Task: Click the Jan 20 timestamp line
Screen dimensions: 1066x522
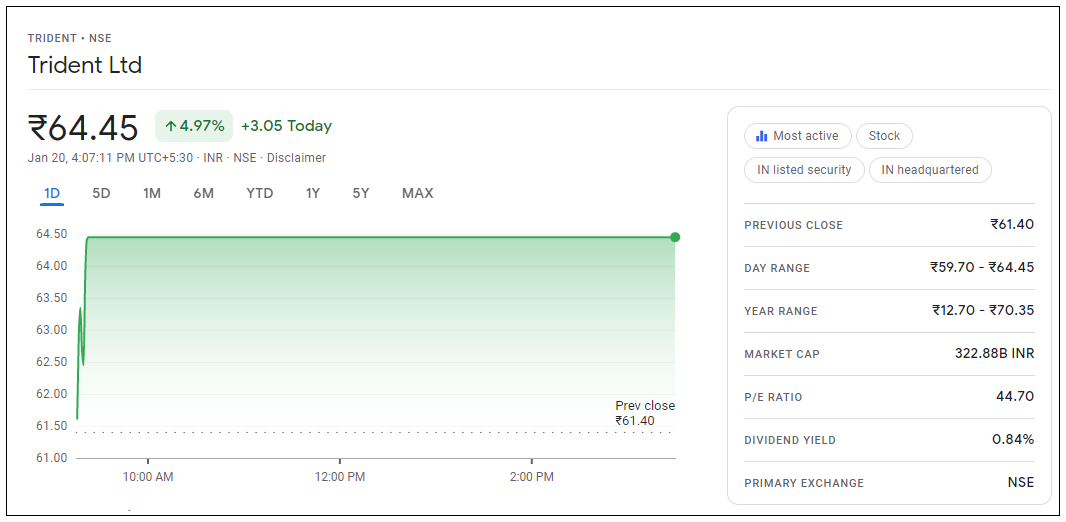Action: click(x=177, y=158)
